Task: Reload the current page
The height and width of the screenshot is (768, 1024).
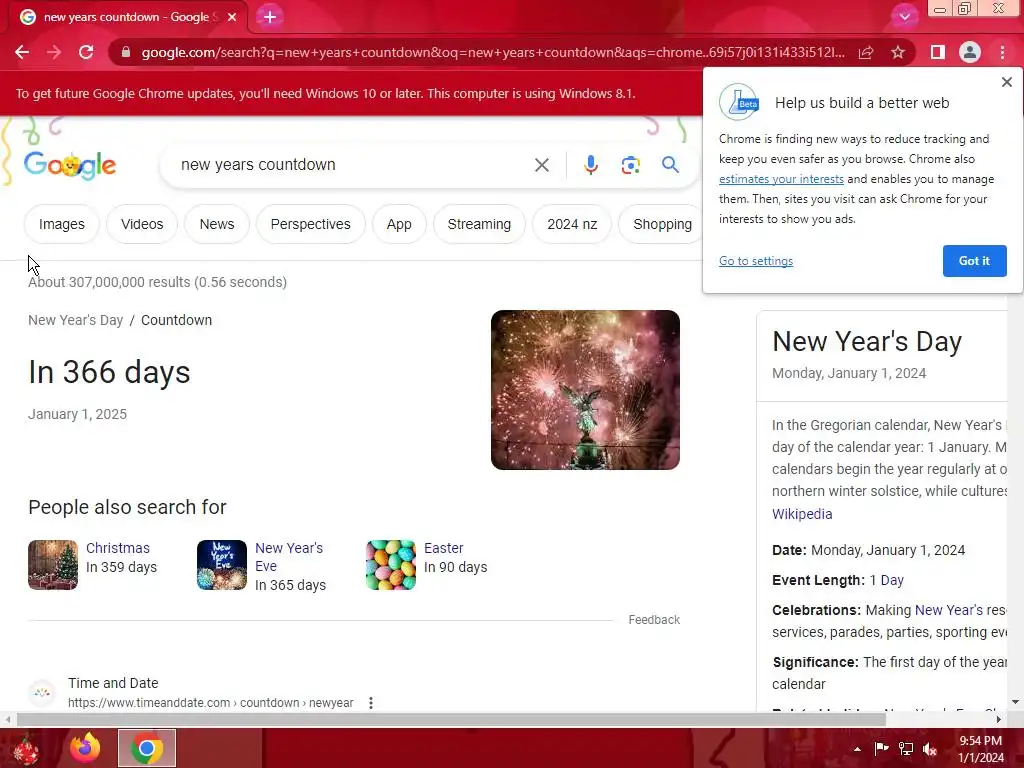Action: tap(86, 52)
